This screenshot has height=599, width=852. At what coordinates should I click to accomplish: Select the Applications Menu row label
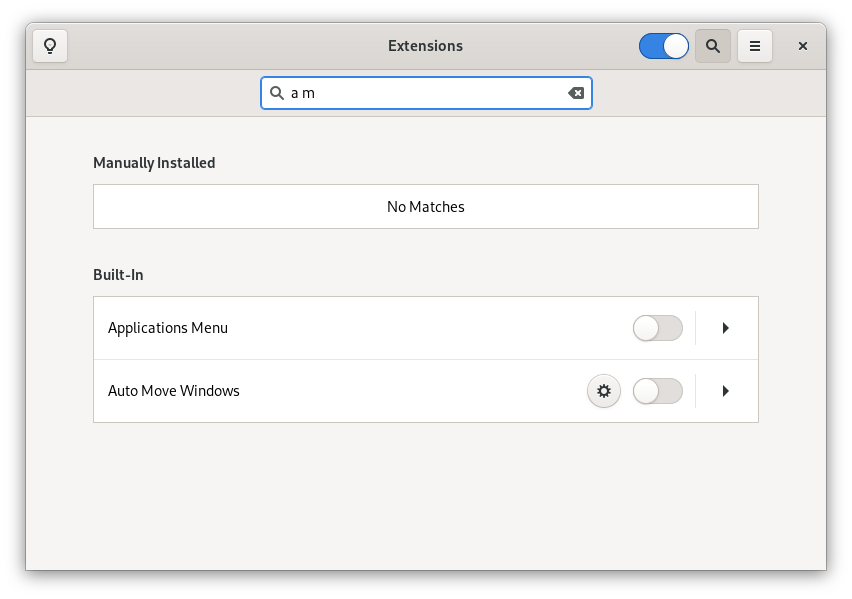click(168, 328)
